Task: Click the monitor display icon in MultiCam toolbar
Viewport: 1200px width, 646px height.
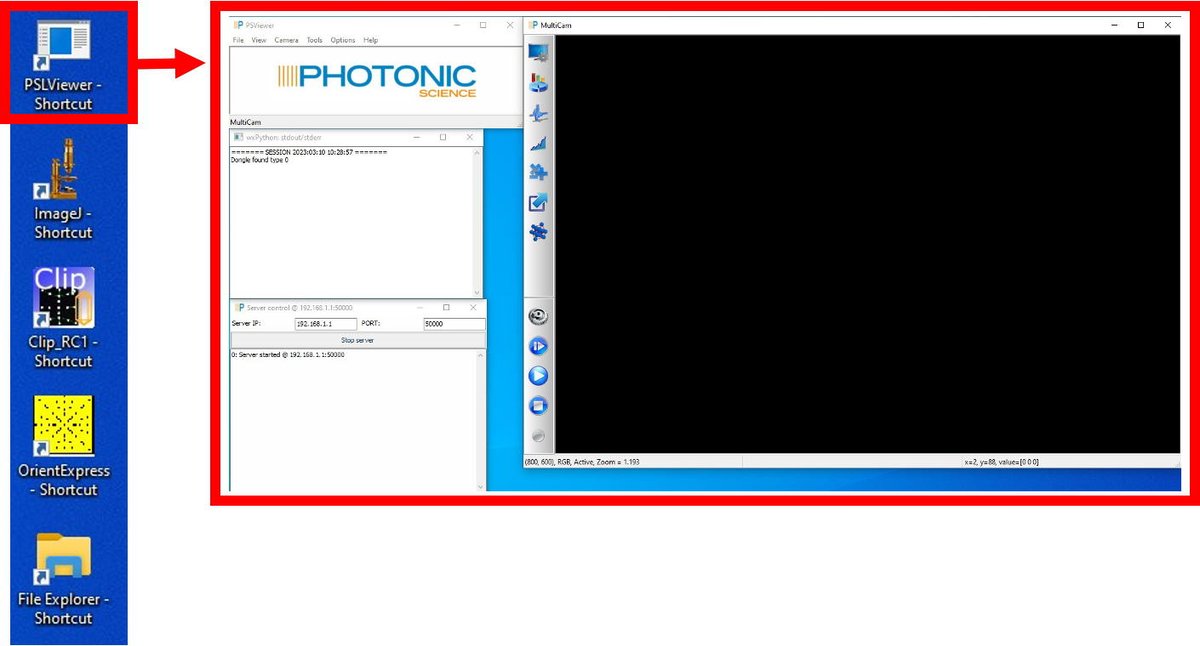Action: point(538,53)
